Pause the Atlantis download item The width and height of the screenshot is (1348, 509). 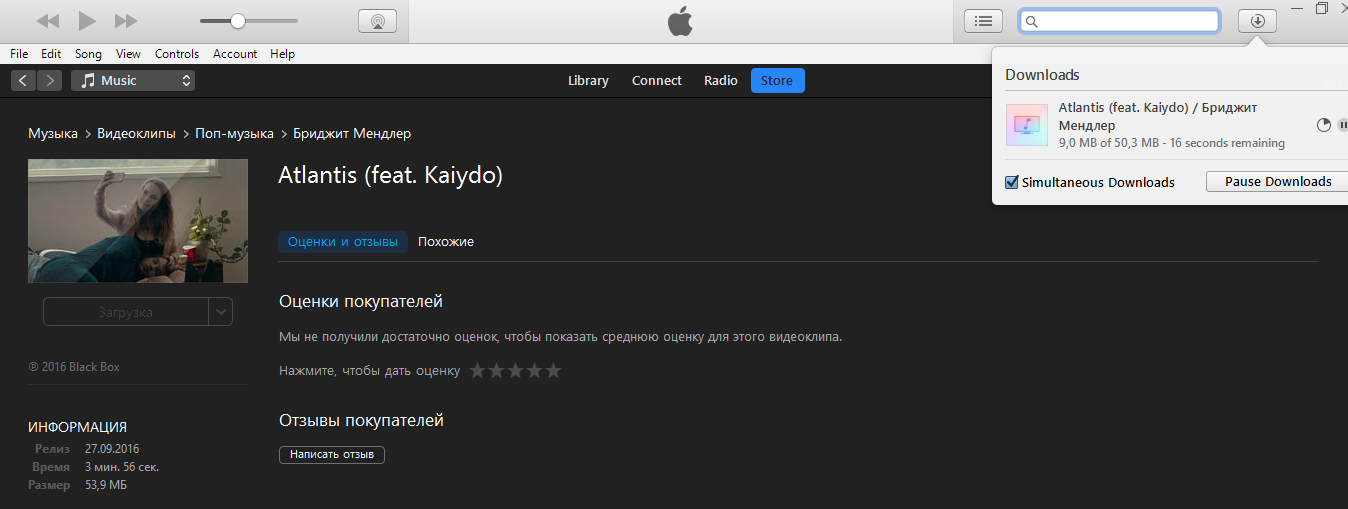[1342, 125]
